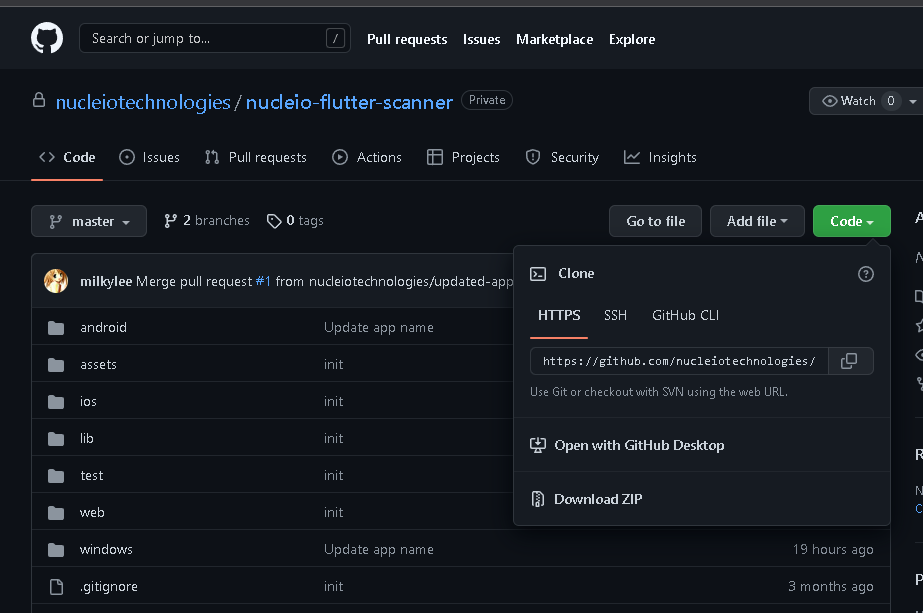Open the .gitignore file
Screen dimensions: 923x613
pos(109,587)
